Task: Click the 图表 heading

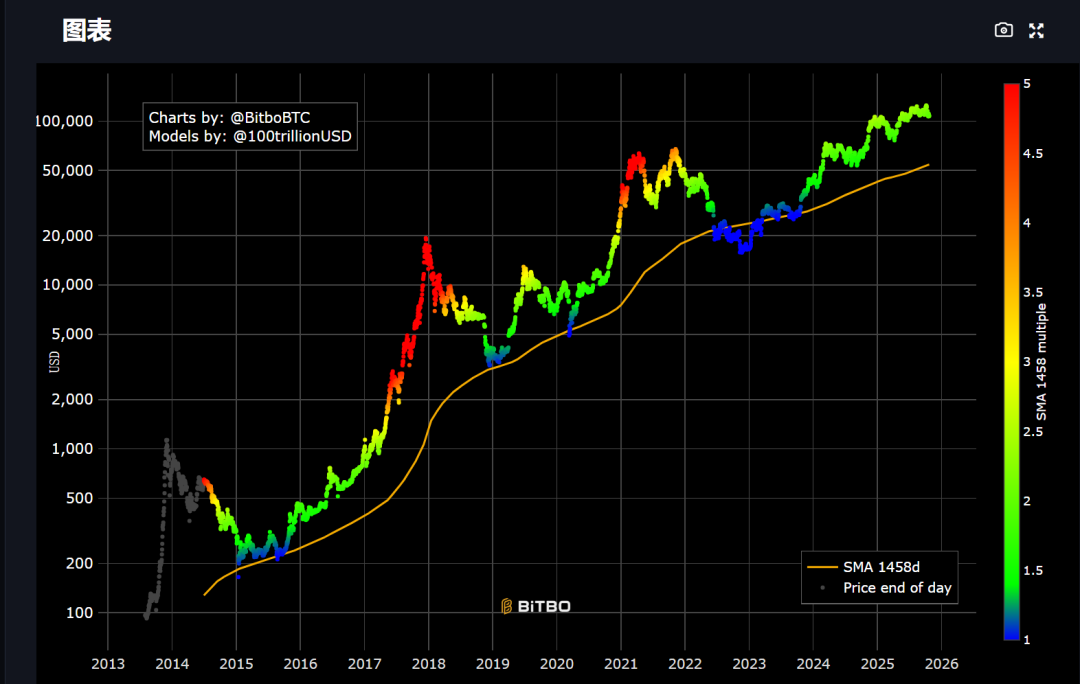Action: (x=86, y=30)
